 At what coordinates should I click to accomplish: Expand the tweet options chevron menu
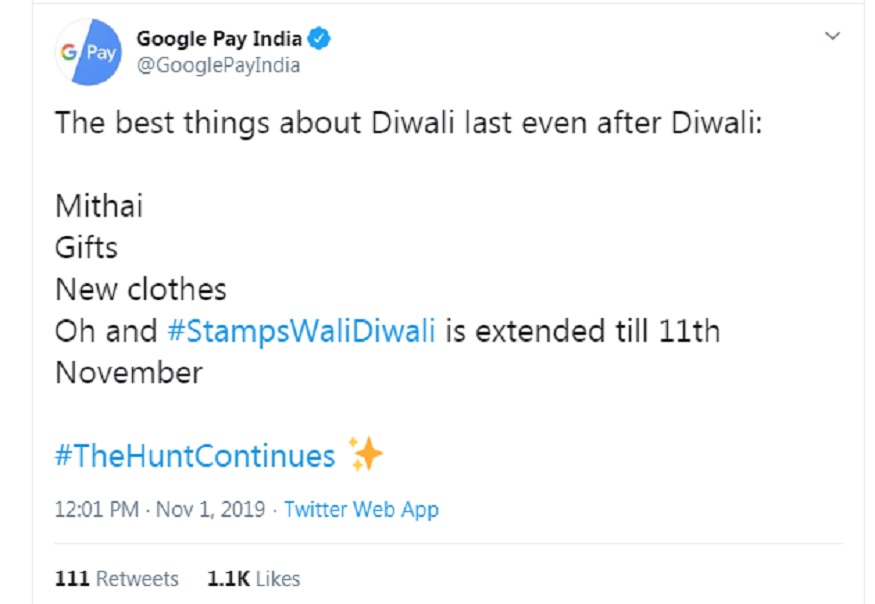pos(832,36)
